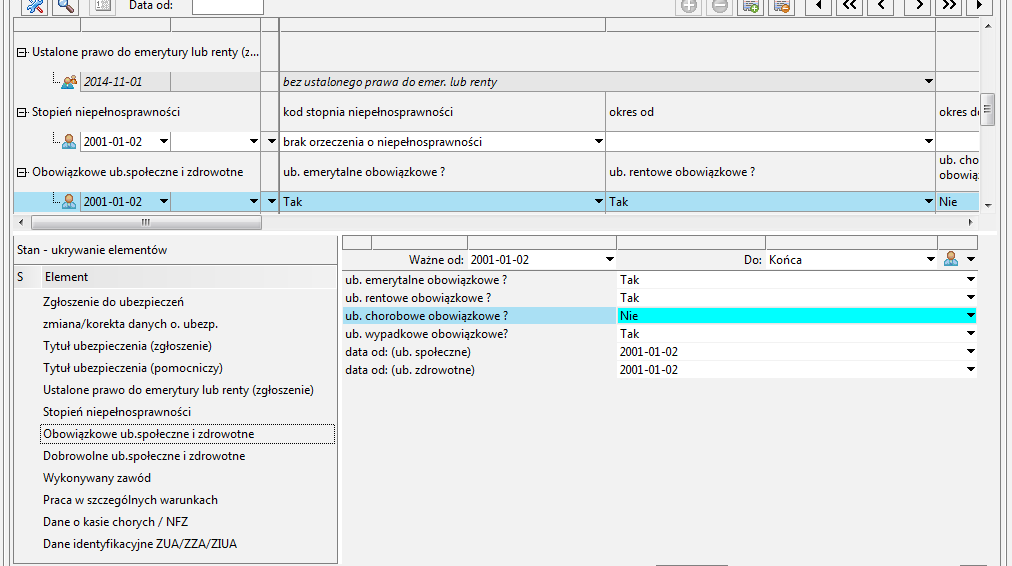Click the delete record icon with orange mark
This screenshot has height=566, width=1012.
782,6
